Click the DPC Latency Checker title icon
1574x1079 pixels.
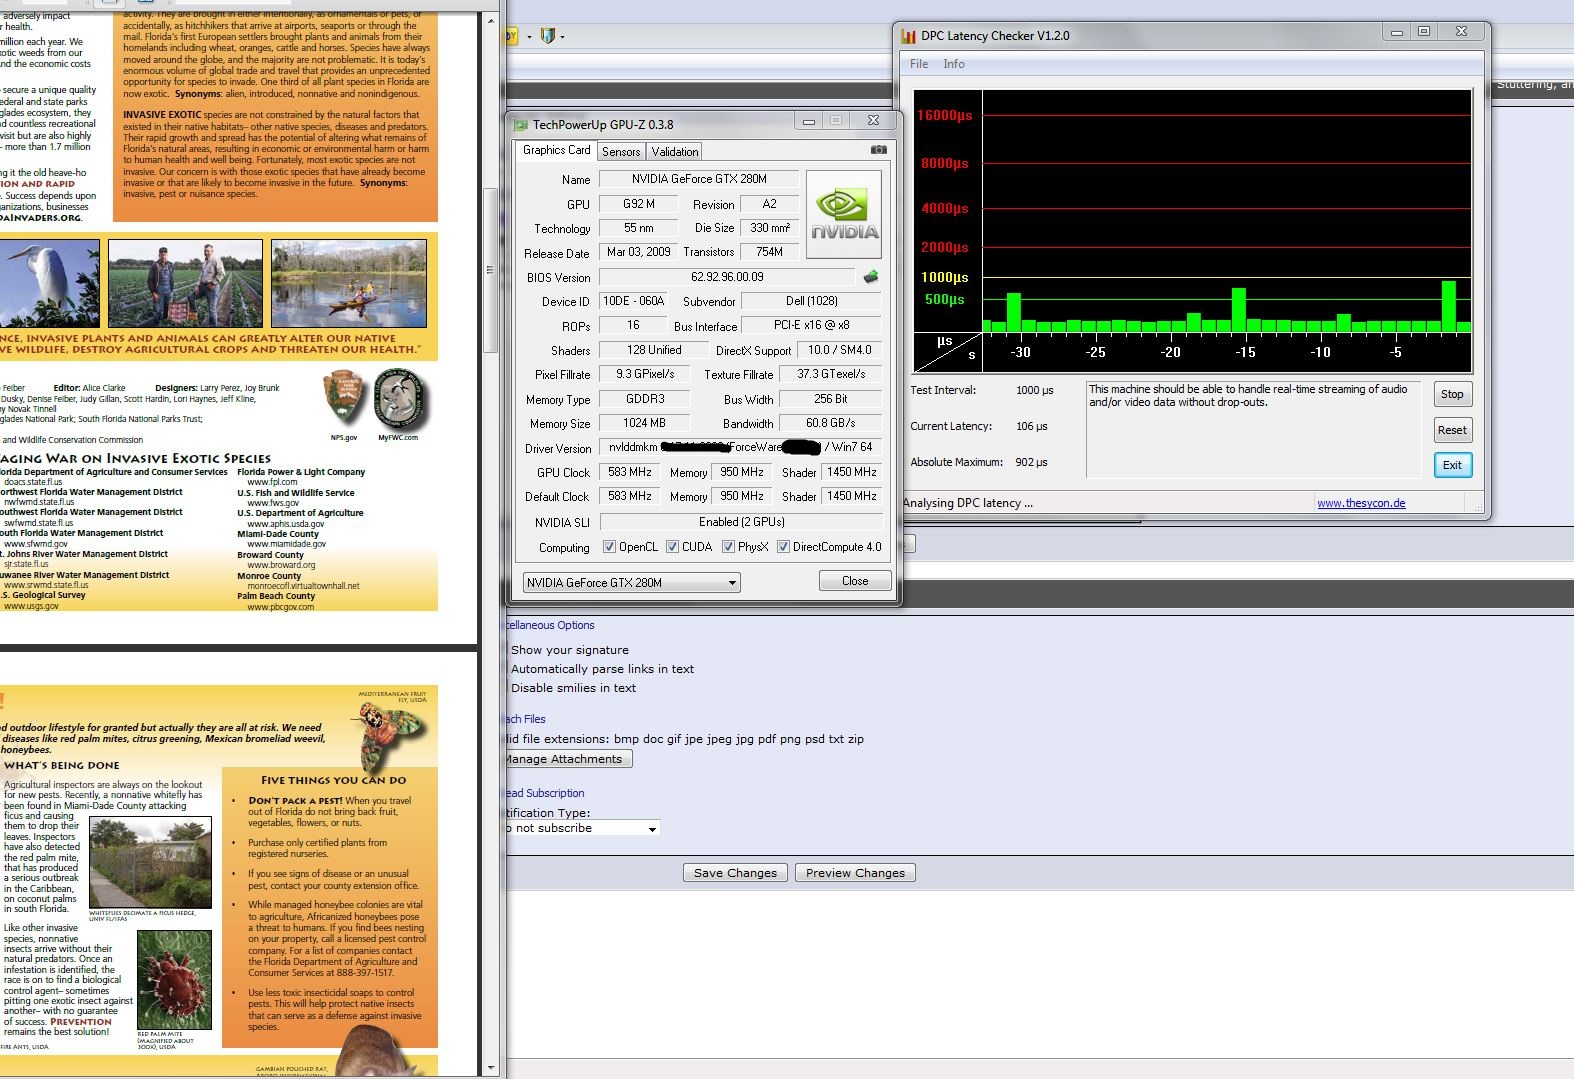(908, 36)
